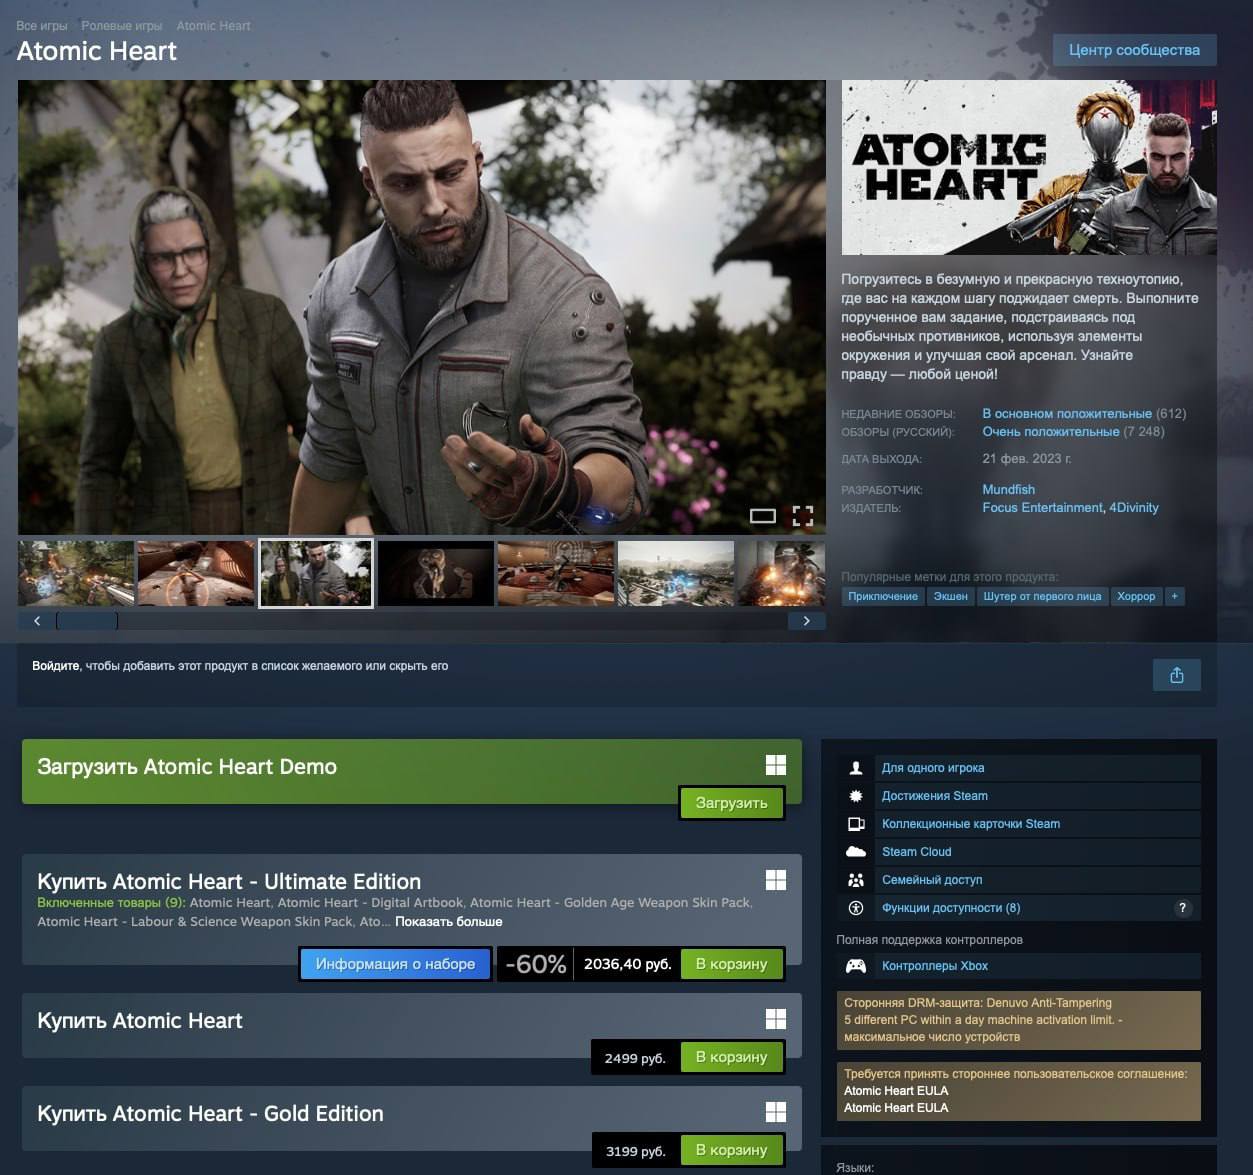Open В основном положительные recent reviews
The image size is (1253, 1175).
[x=1067, y=414]
